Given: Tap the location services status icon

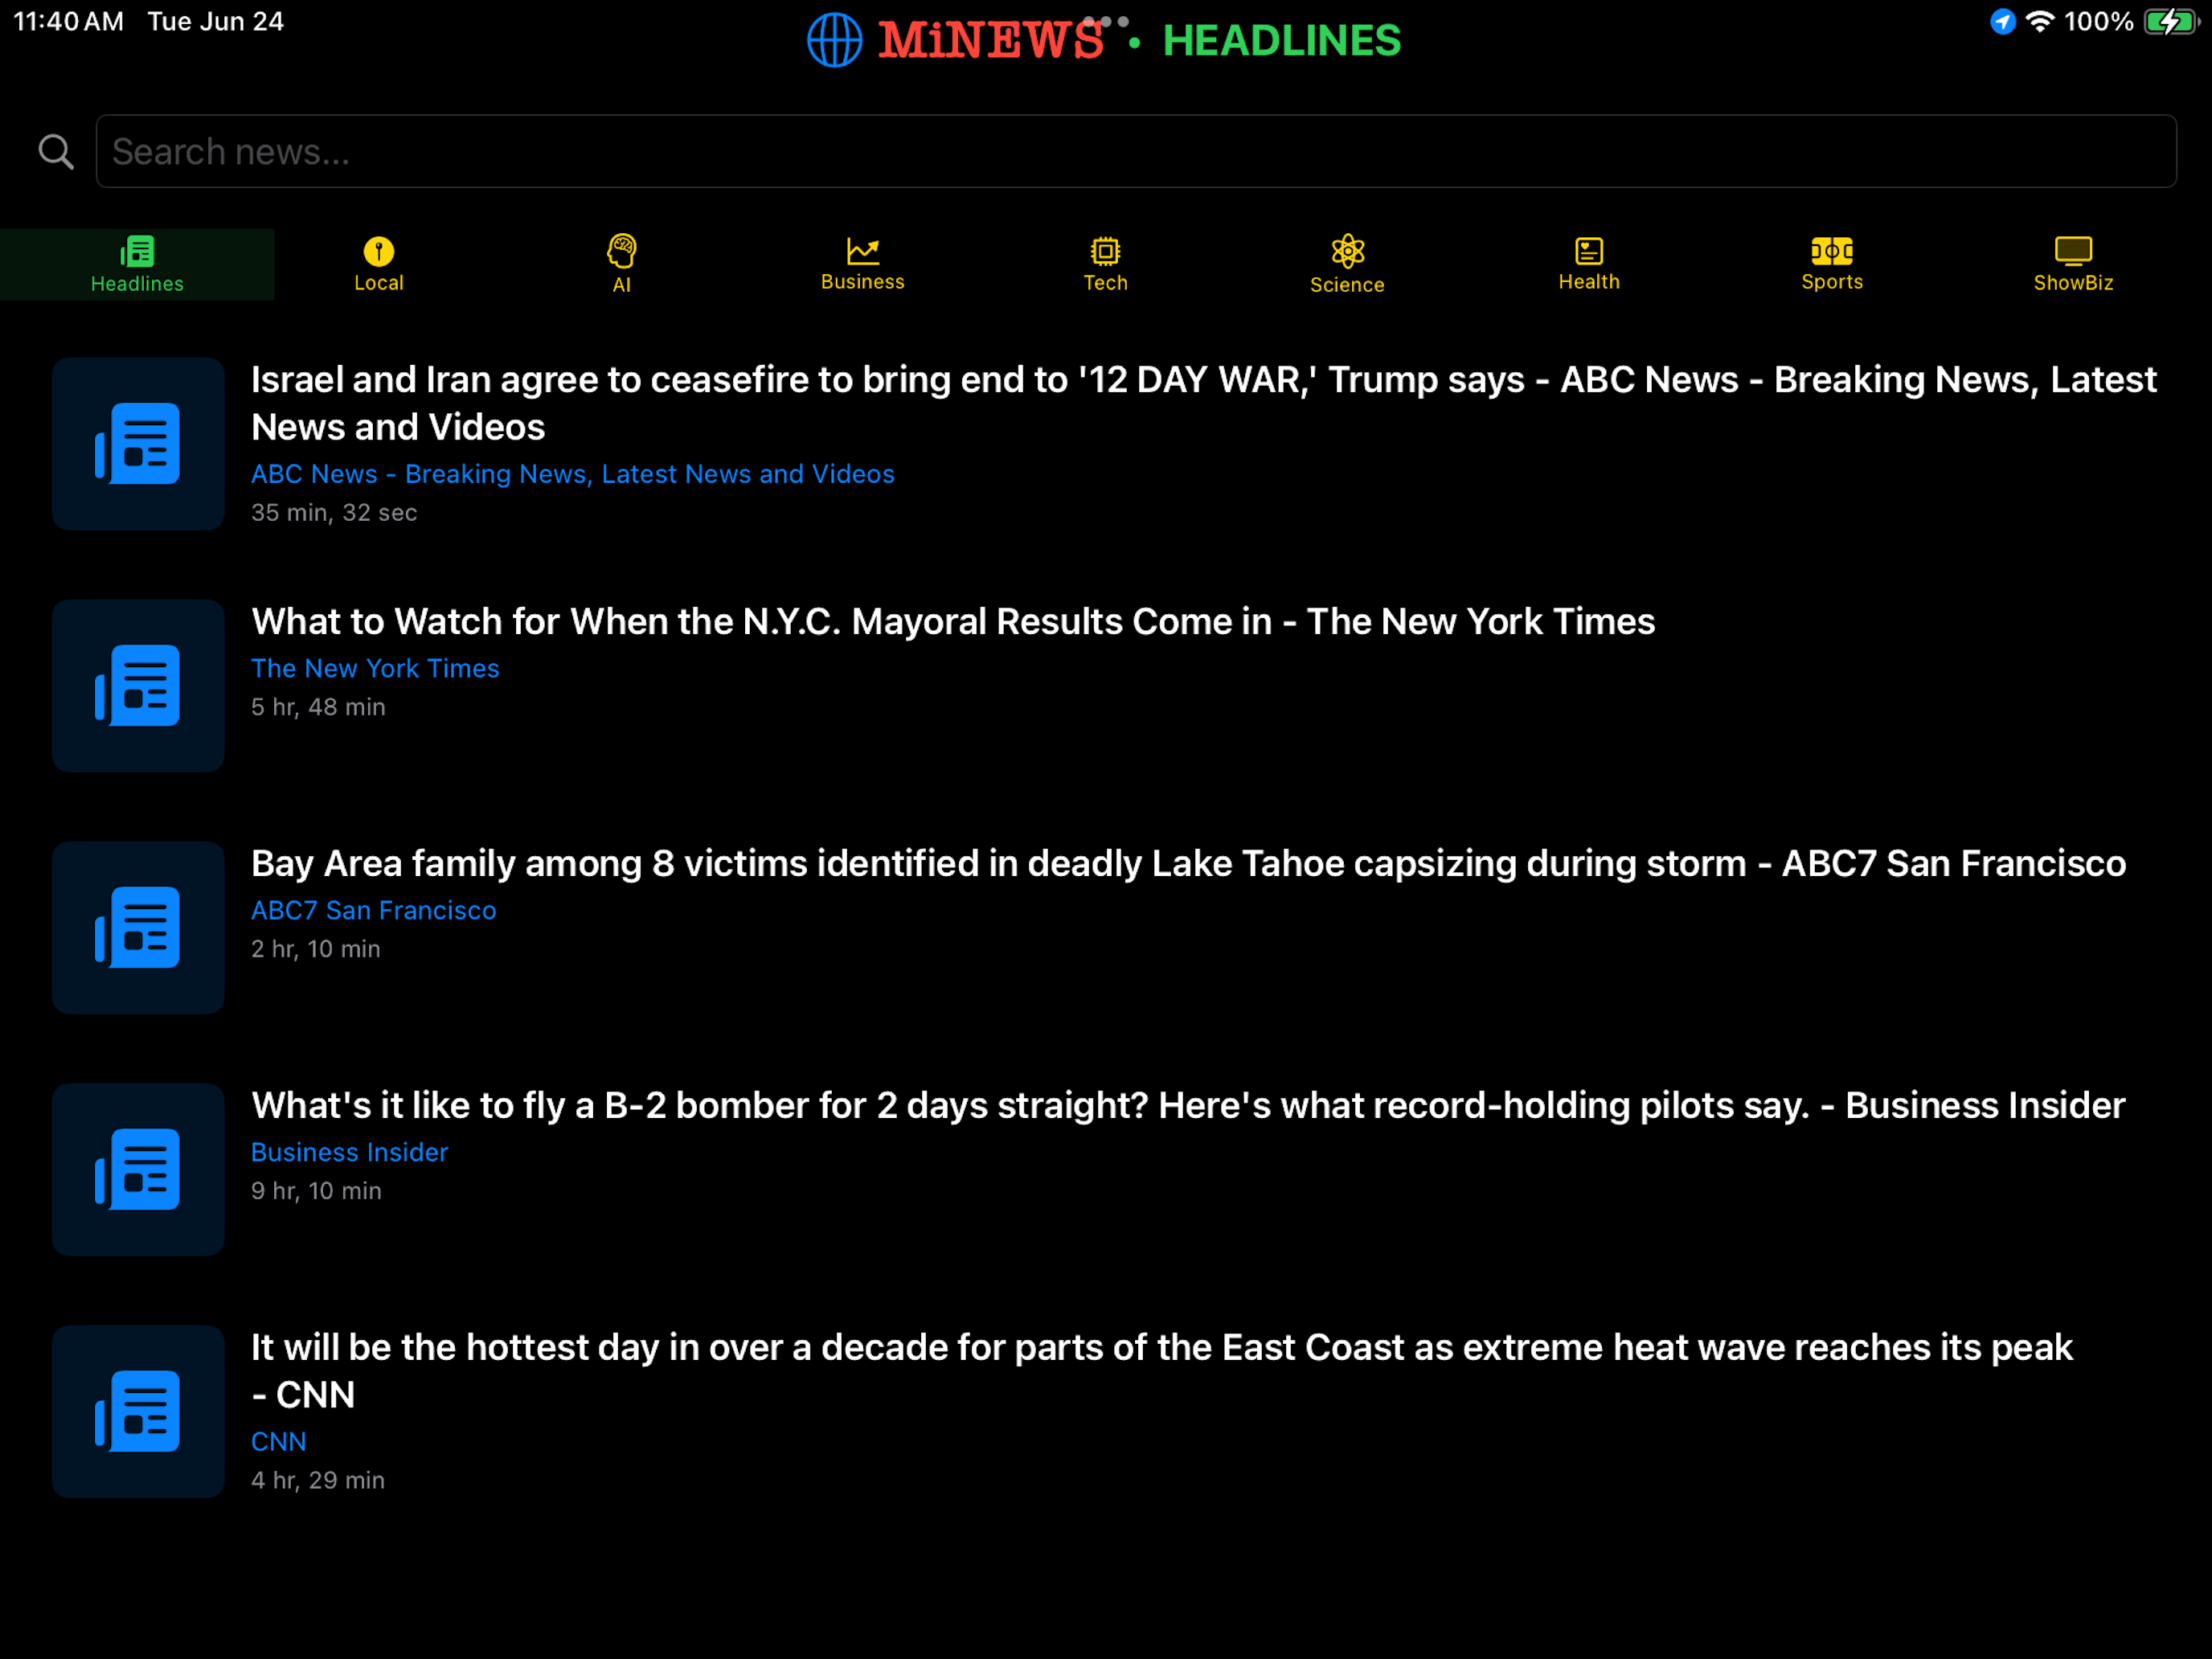Looking at the screenshot, I should (x=2002, y=21).
